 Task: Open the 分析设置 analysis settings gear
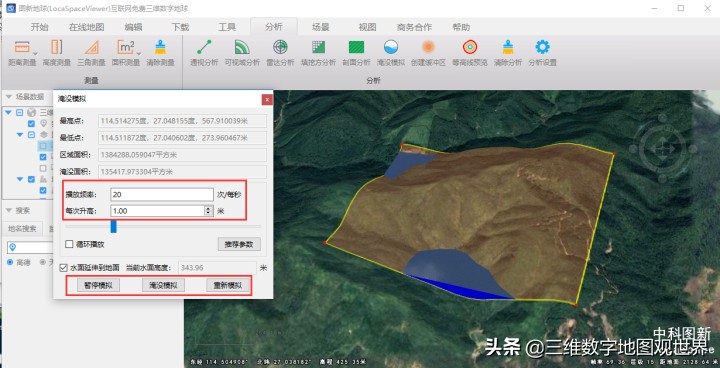click(542, 53)
